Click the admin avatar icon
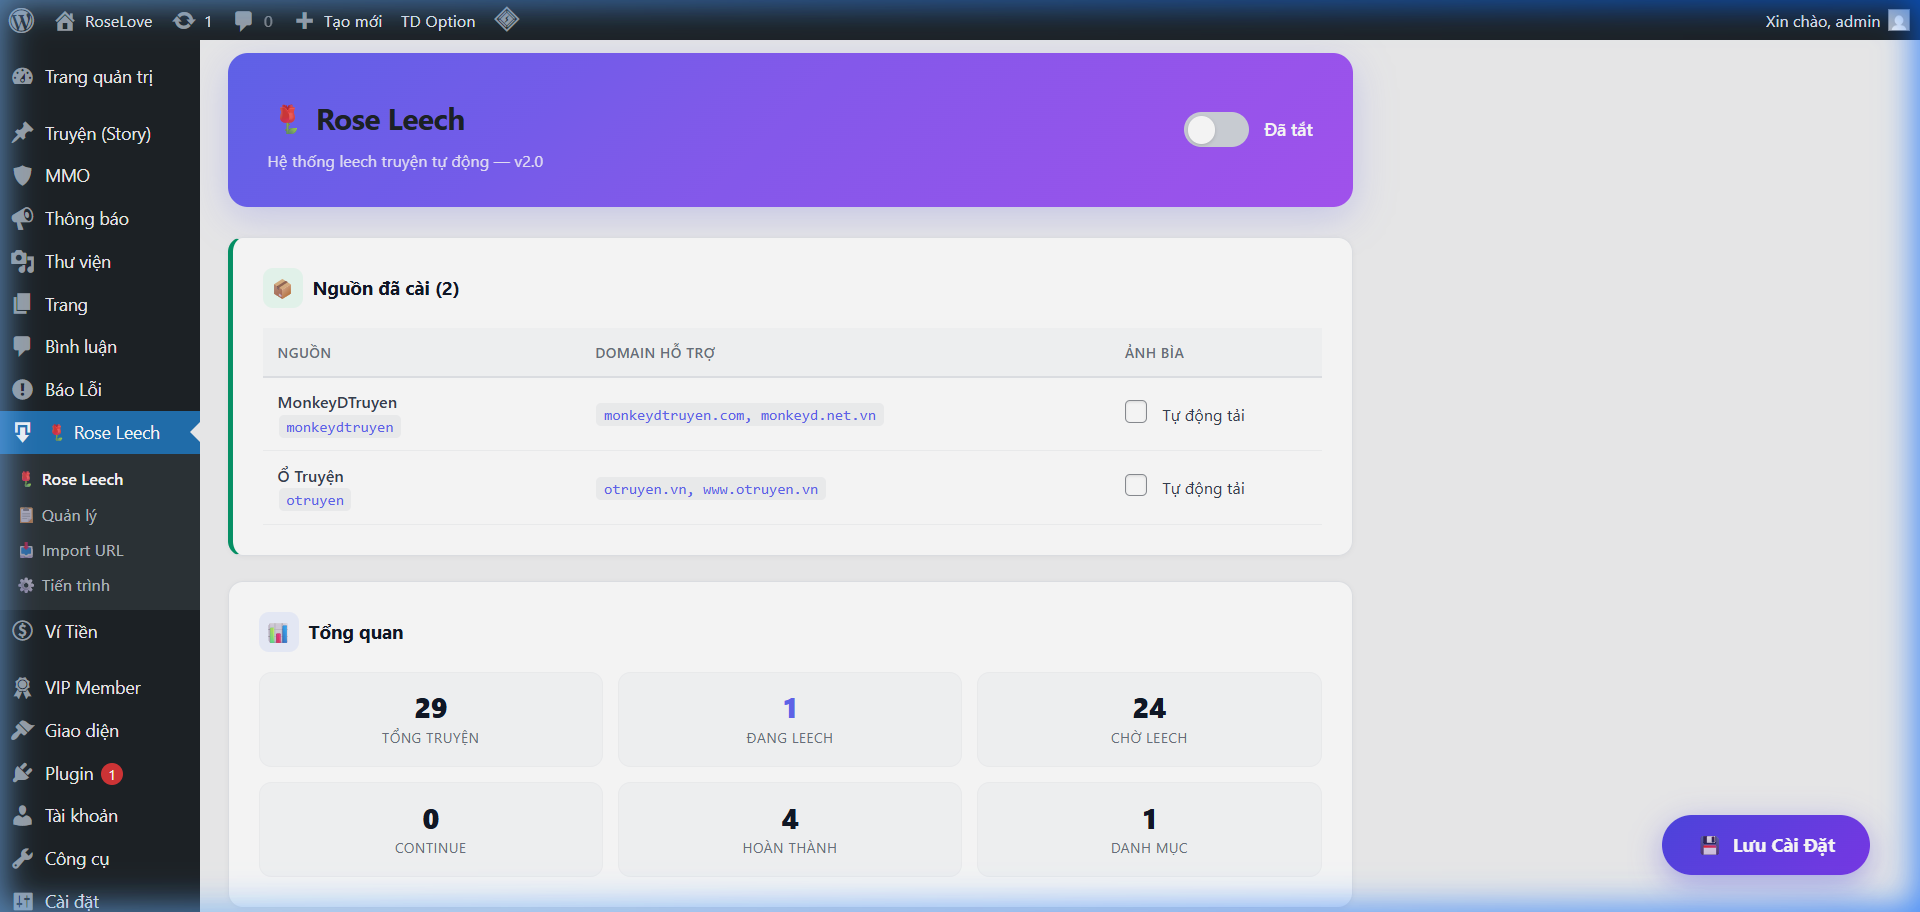This screenshot has height=912, width=1920. 1898,21
